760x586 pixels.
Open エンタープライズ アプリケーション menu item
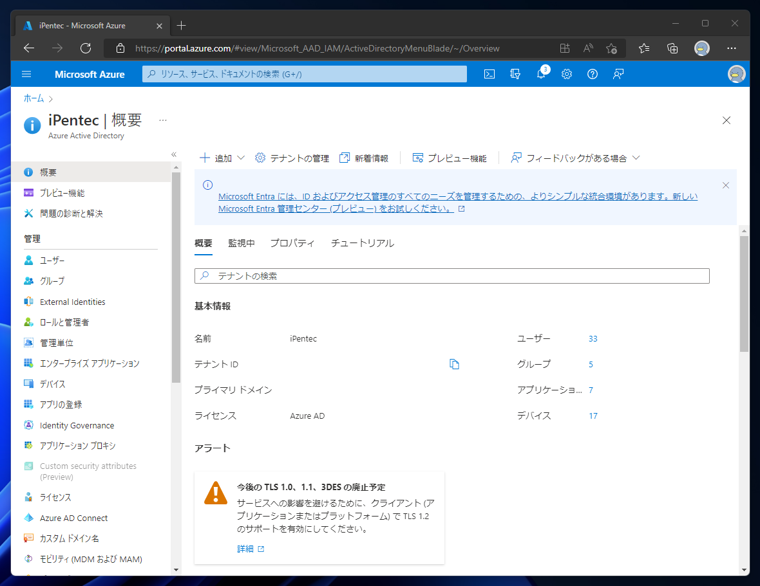91,363
